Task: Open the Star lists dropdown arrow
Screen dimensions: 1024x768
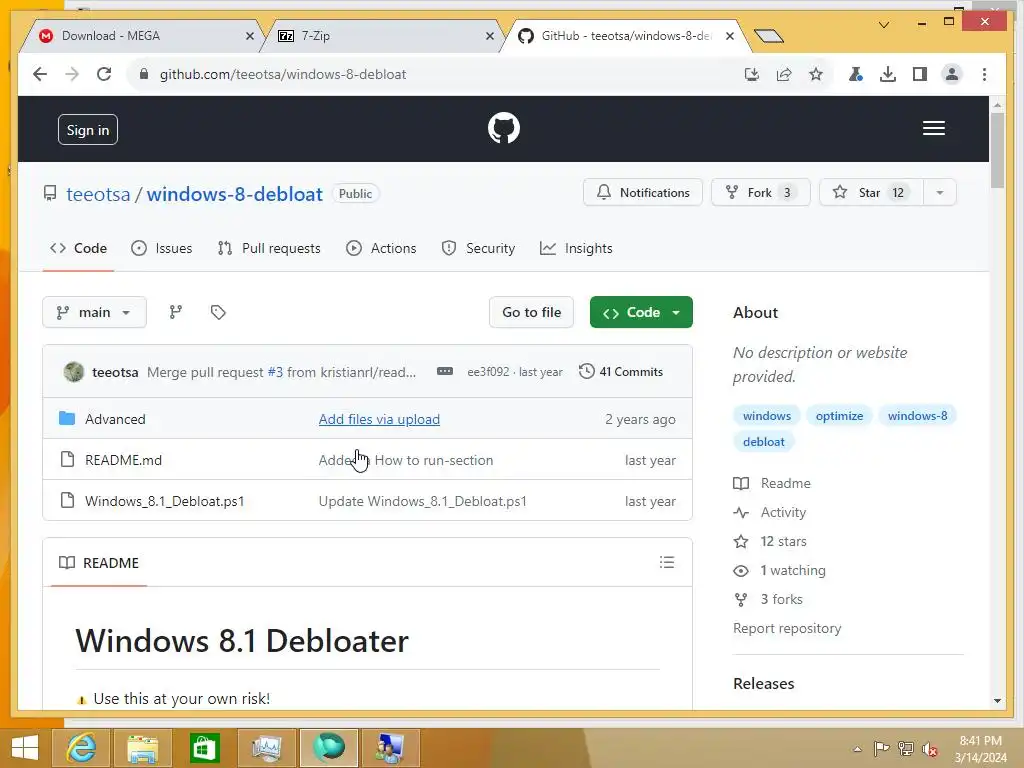Action: pos(940,193)
